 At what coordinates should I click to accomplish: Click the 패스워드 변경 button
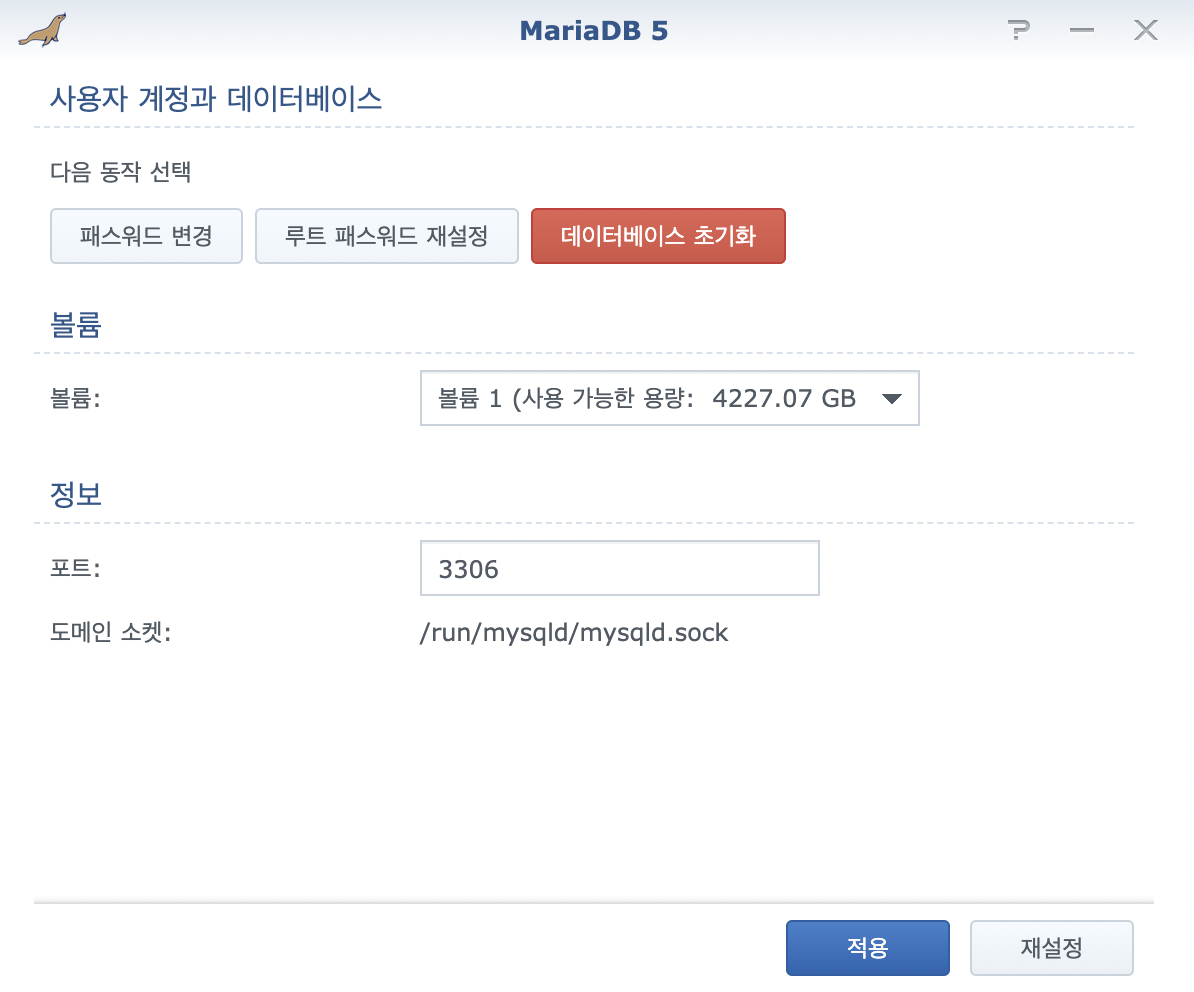pyautogui.click(x=146, y=236)
